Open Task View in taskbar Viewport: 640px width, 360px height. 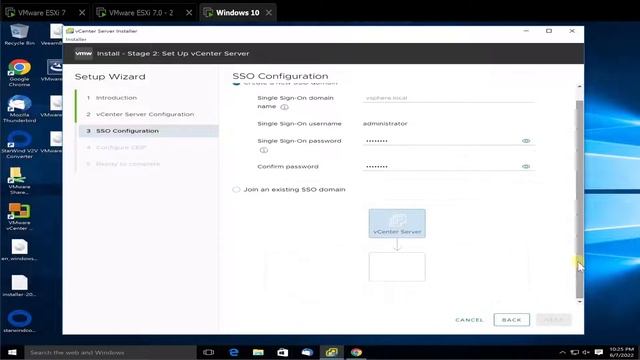[209, 352]
